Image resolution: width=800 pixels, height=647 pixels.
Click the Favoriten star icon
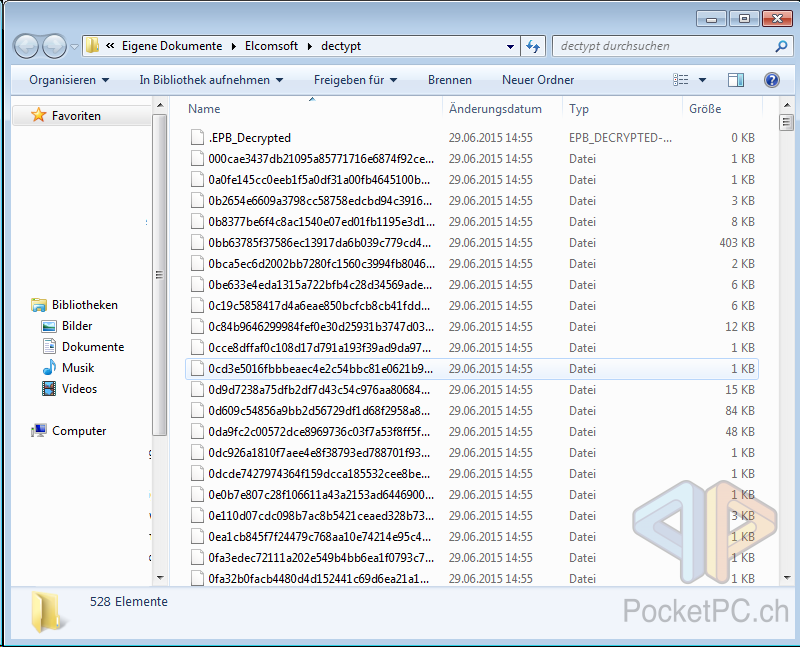pos(38,115)
